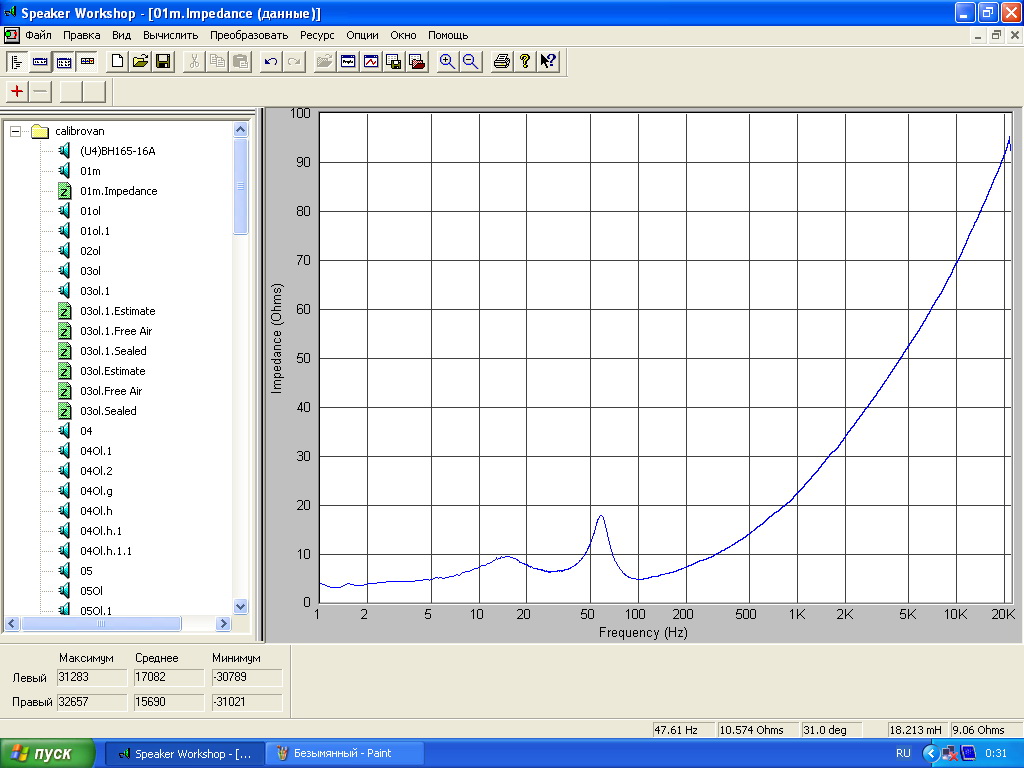Viewport: 1024px width, 768px height.
Task: Click the Print icon in toolbar
Action: click(502, 61)
